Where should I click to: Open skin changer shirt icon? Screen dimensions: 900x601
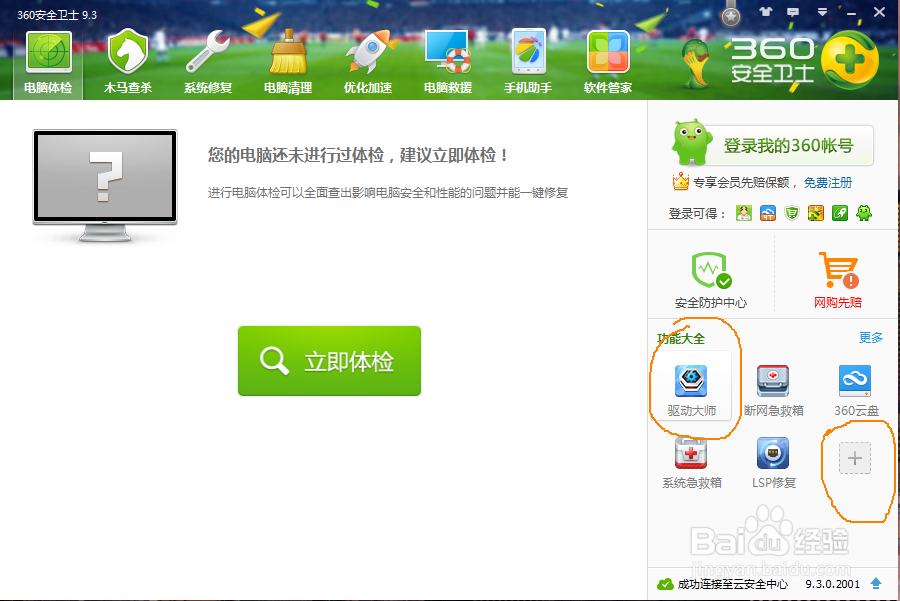(765, 12)
